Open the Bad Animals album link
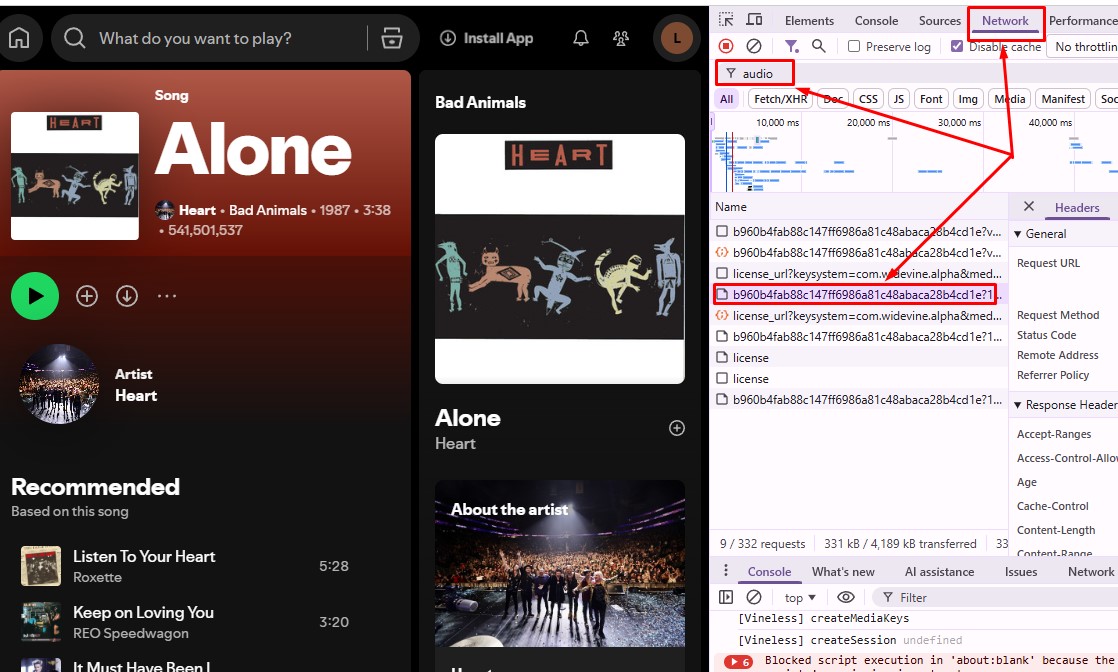 267,210
